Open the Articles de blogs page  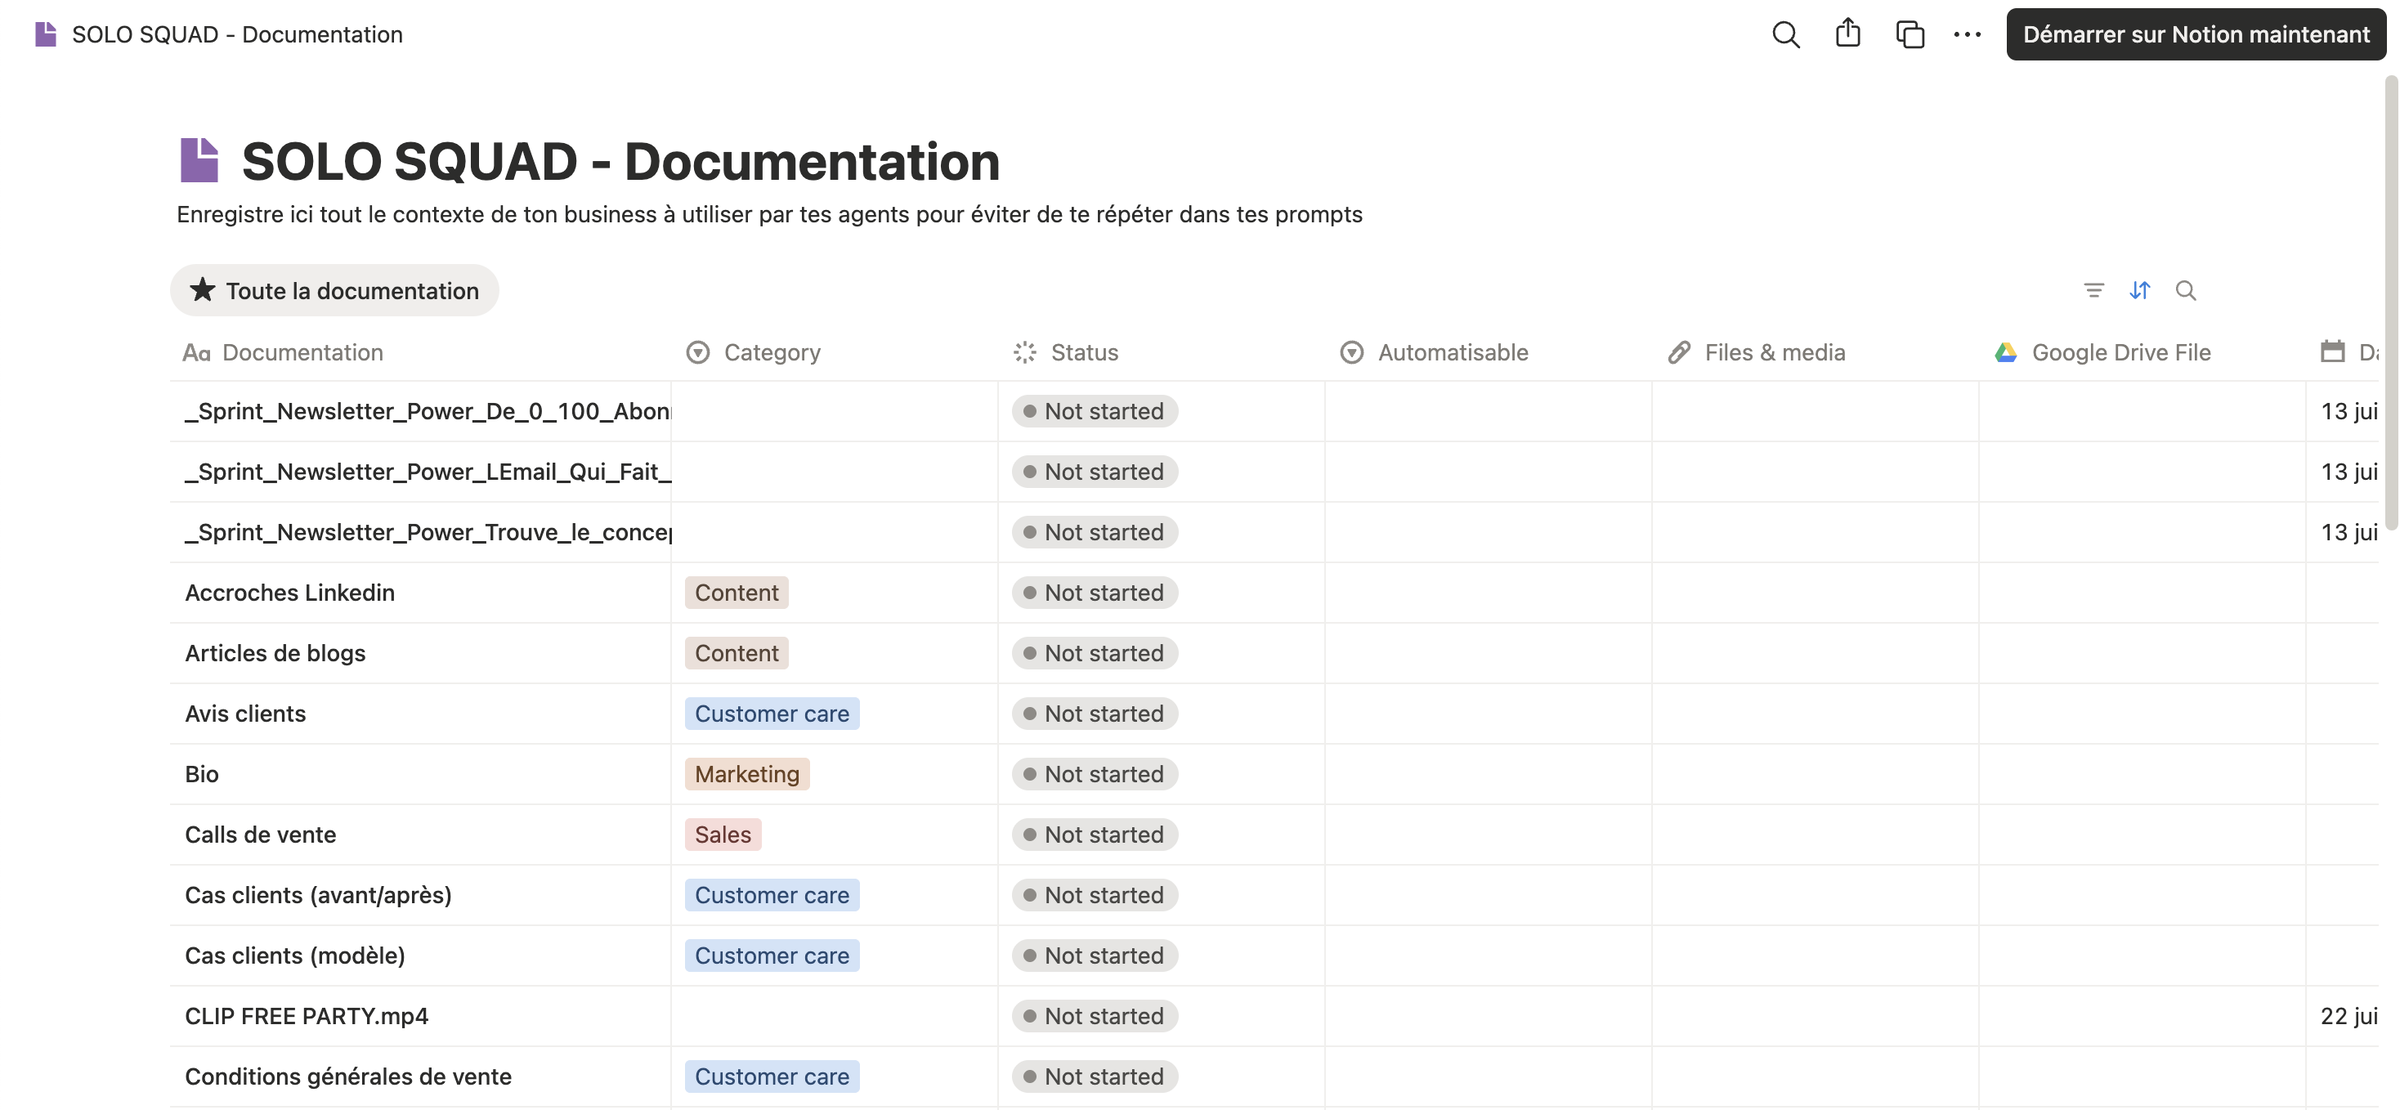pyautogui.click(x=275, y=653)
